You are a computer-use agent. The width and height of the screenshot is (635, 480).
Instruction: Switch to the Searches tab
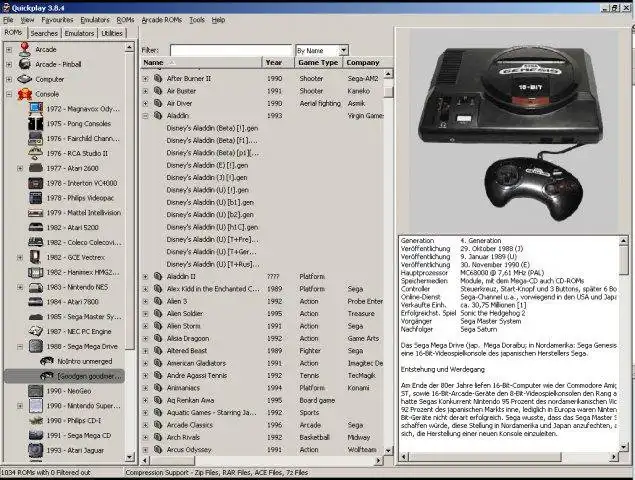tap(44, 33)
